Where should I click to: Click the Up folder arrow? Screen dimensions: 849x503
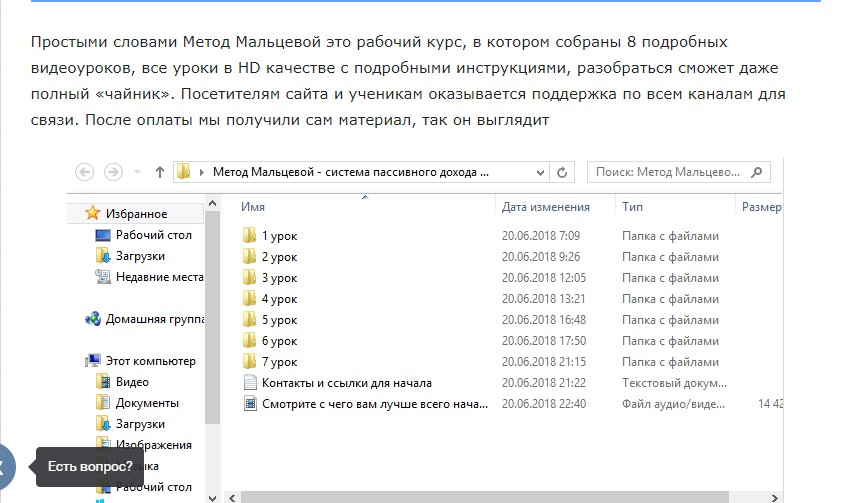coord(159,172)
